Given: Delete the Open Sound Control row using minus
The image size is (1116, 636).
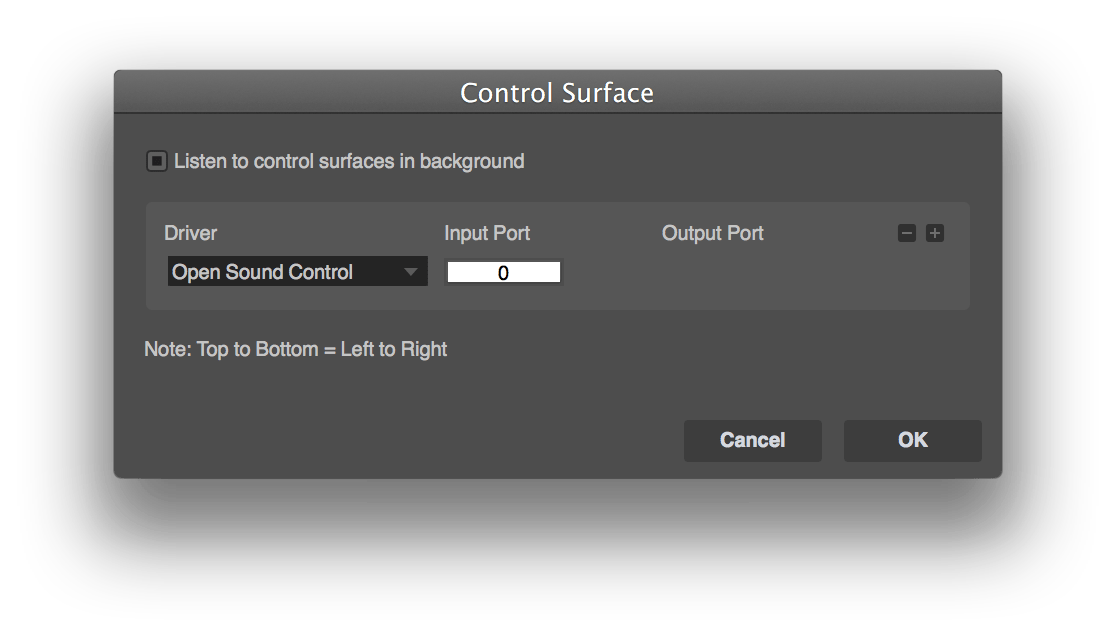Looking at the screenshot, I should 907,234.
